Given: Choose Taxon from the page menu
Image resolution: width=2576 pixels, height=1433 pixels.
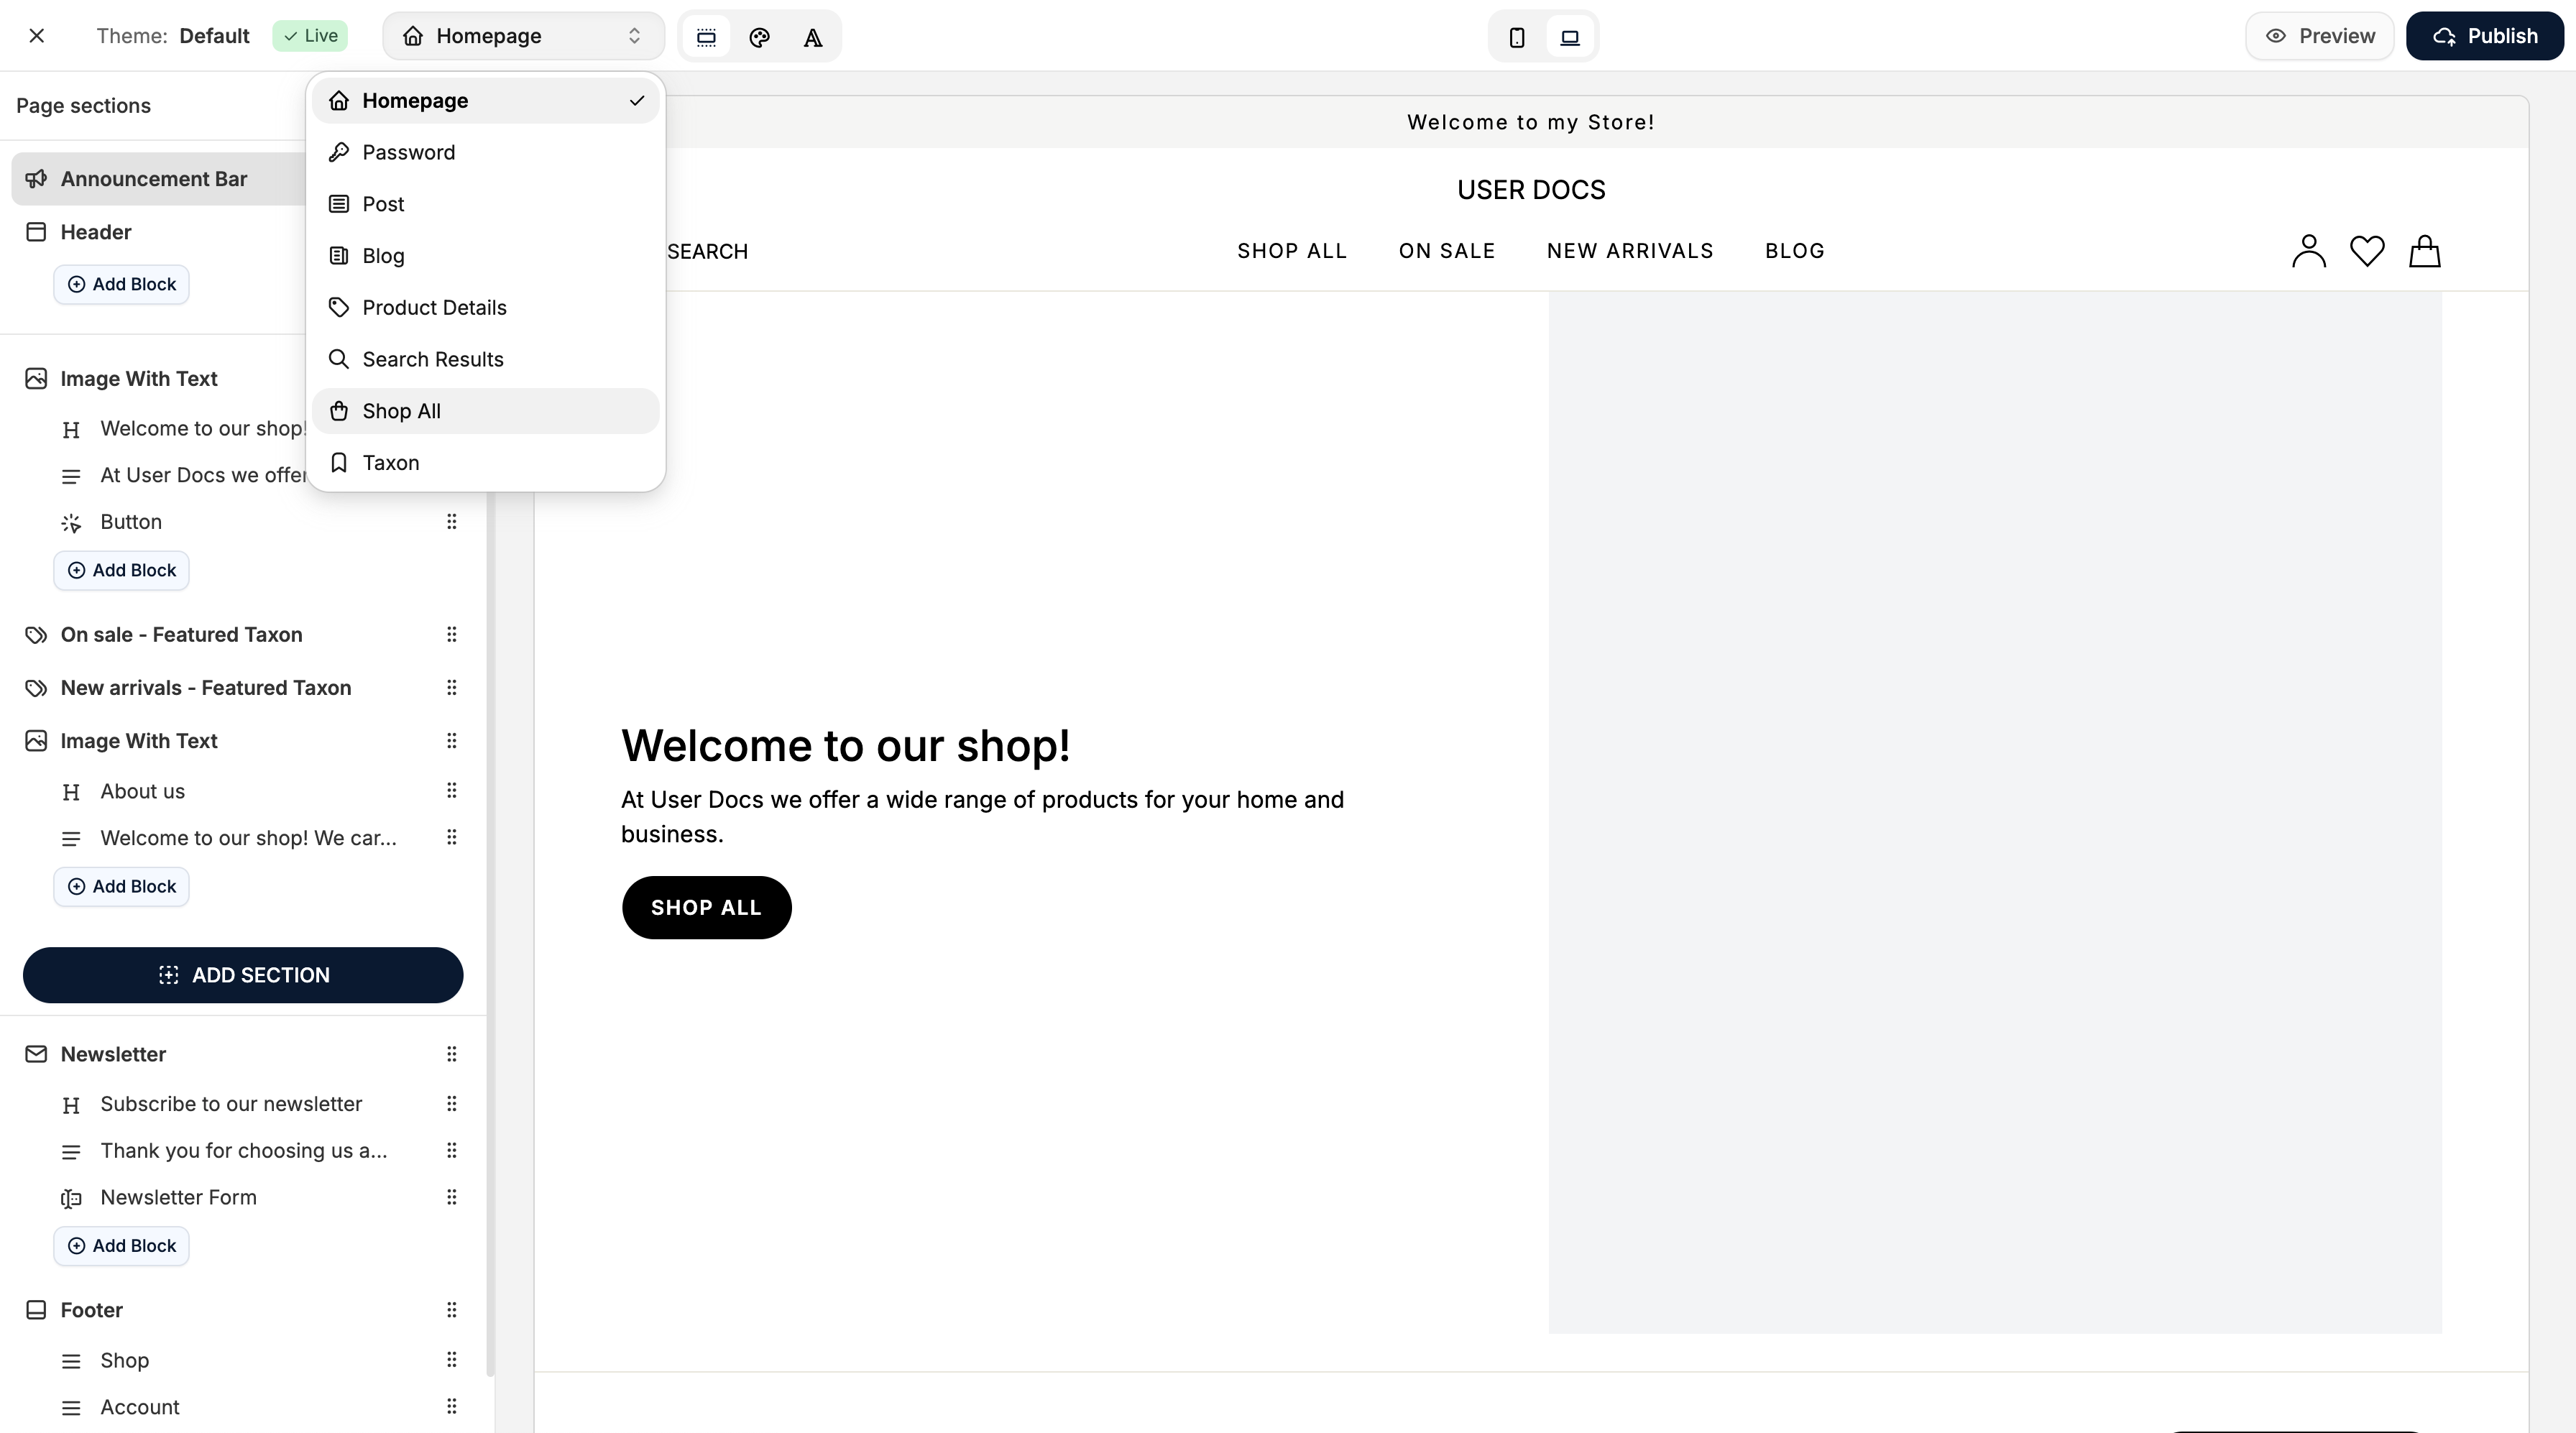Looking at the screenshot, I should 389,462.
